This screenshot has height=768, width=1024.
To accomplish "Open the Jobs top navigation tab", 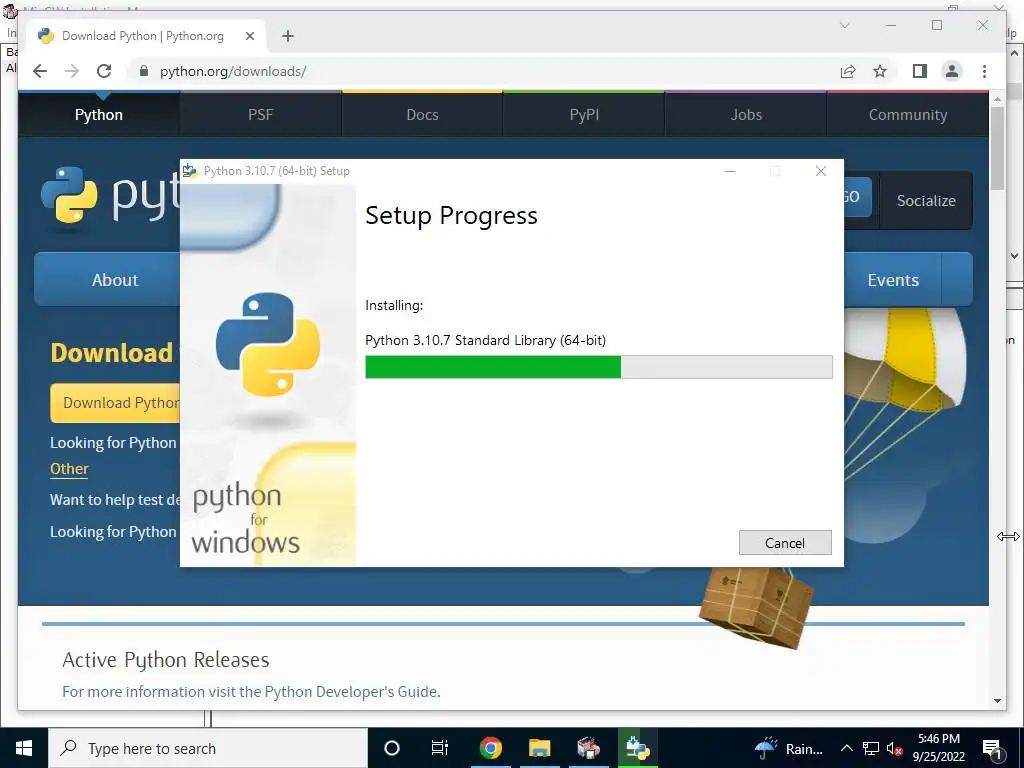I will [x=746, y=115].
